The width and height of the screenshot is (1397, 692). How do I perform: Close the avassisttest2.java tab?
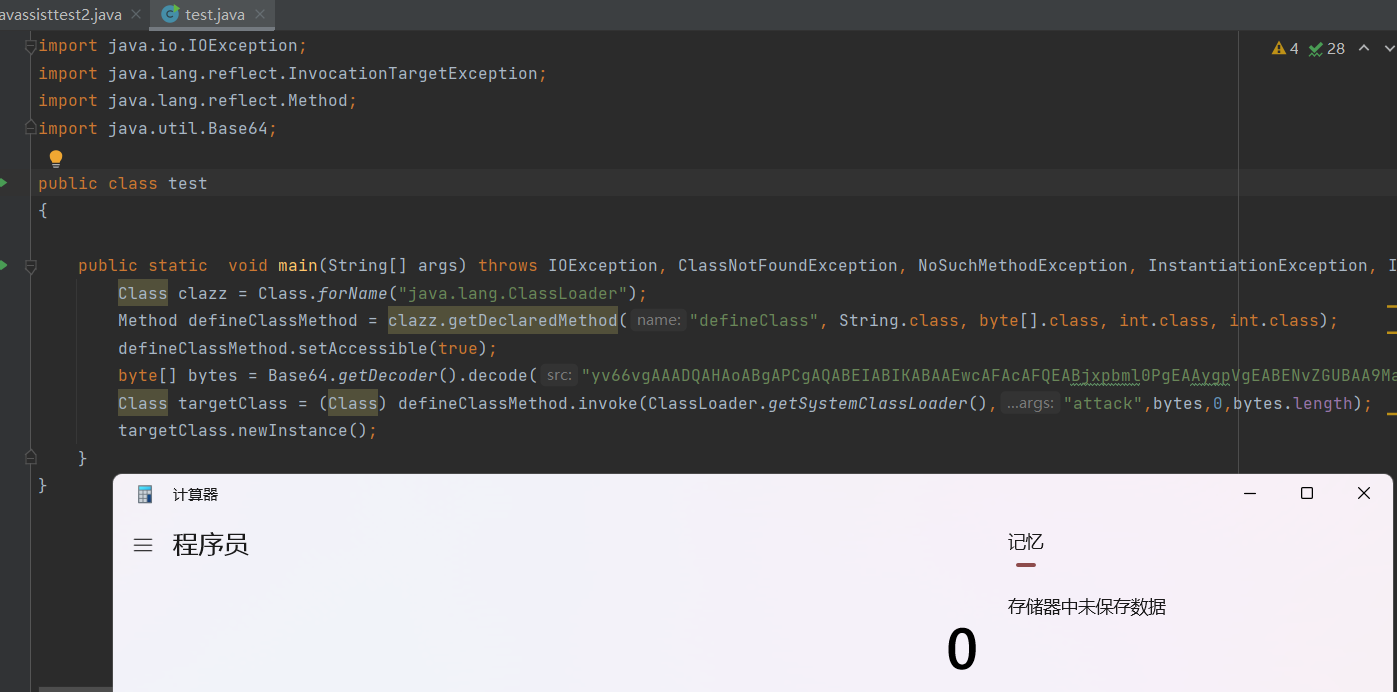(x=137, y=15)
